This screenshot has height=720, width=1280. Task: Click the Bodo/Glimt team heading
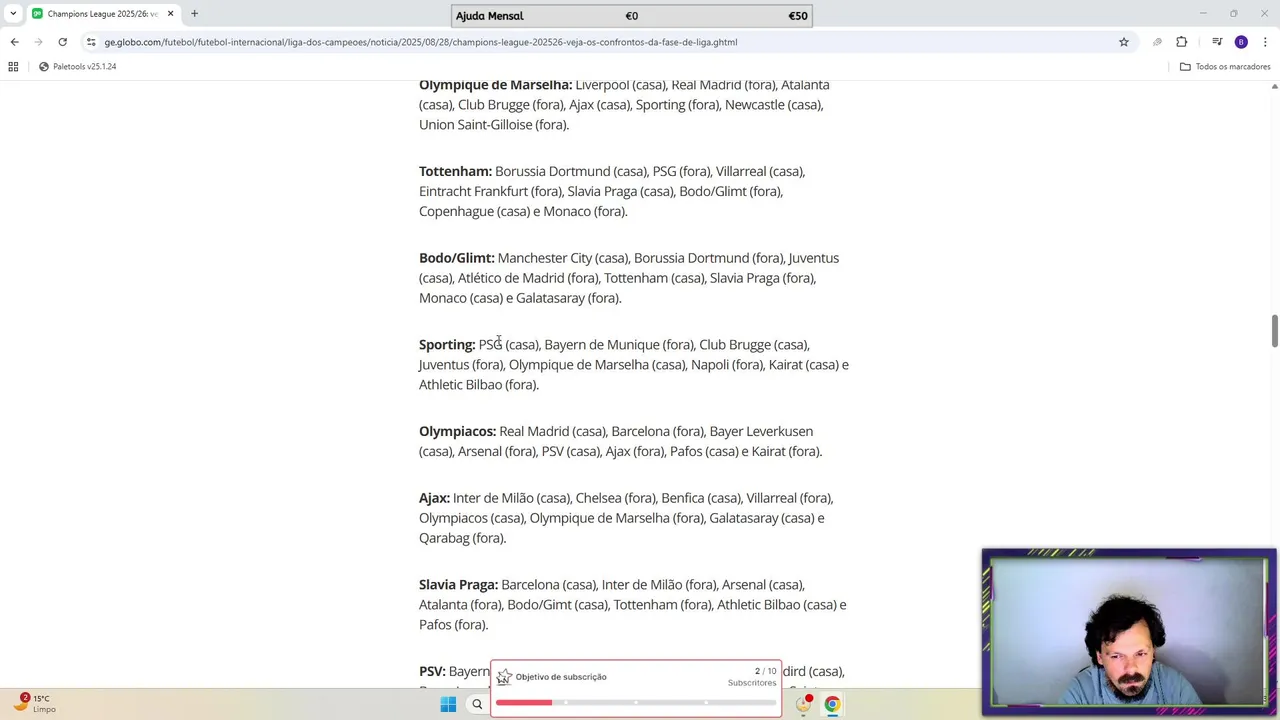(457, 258)
